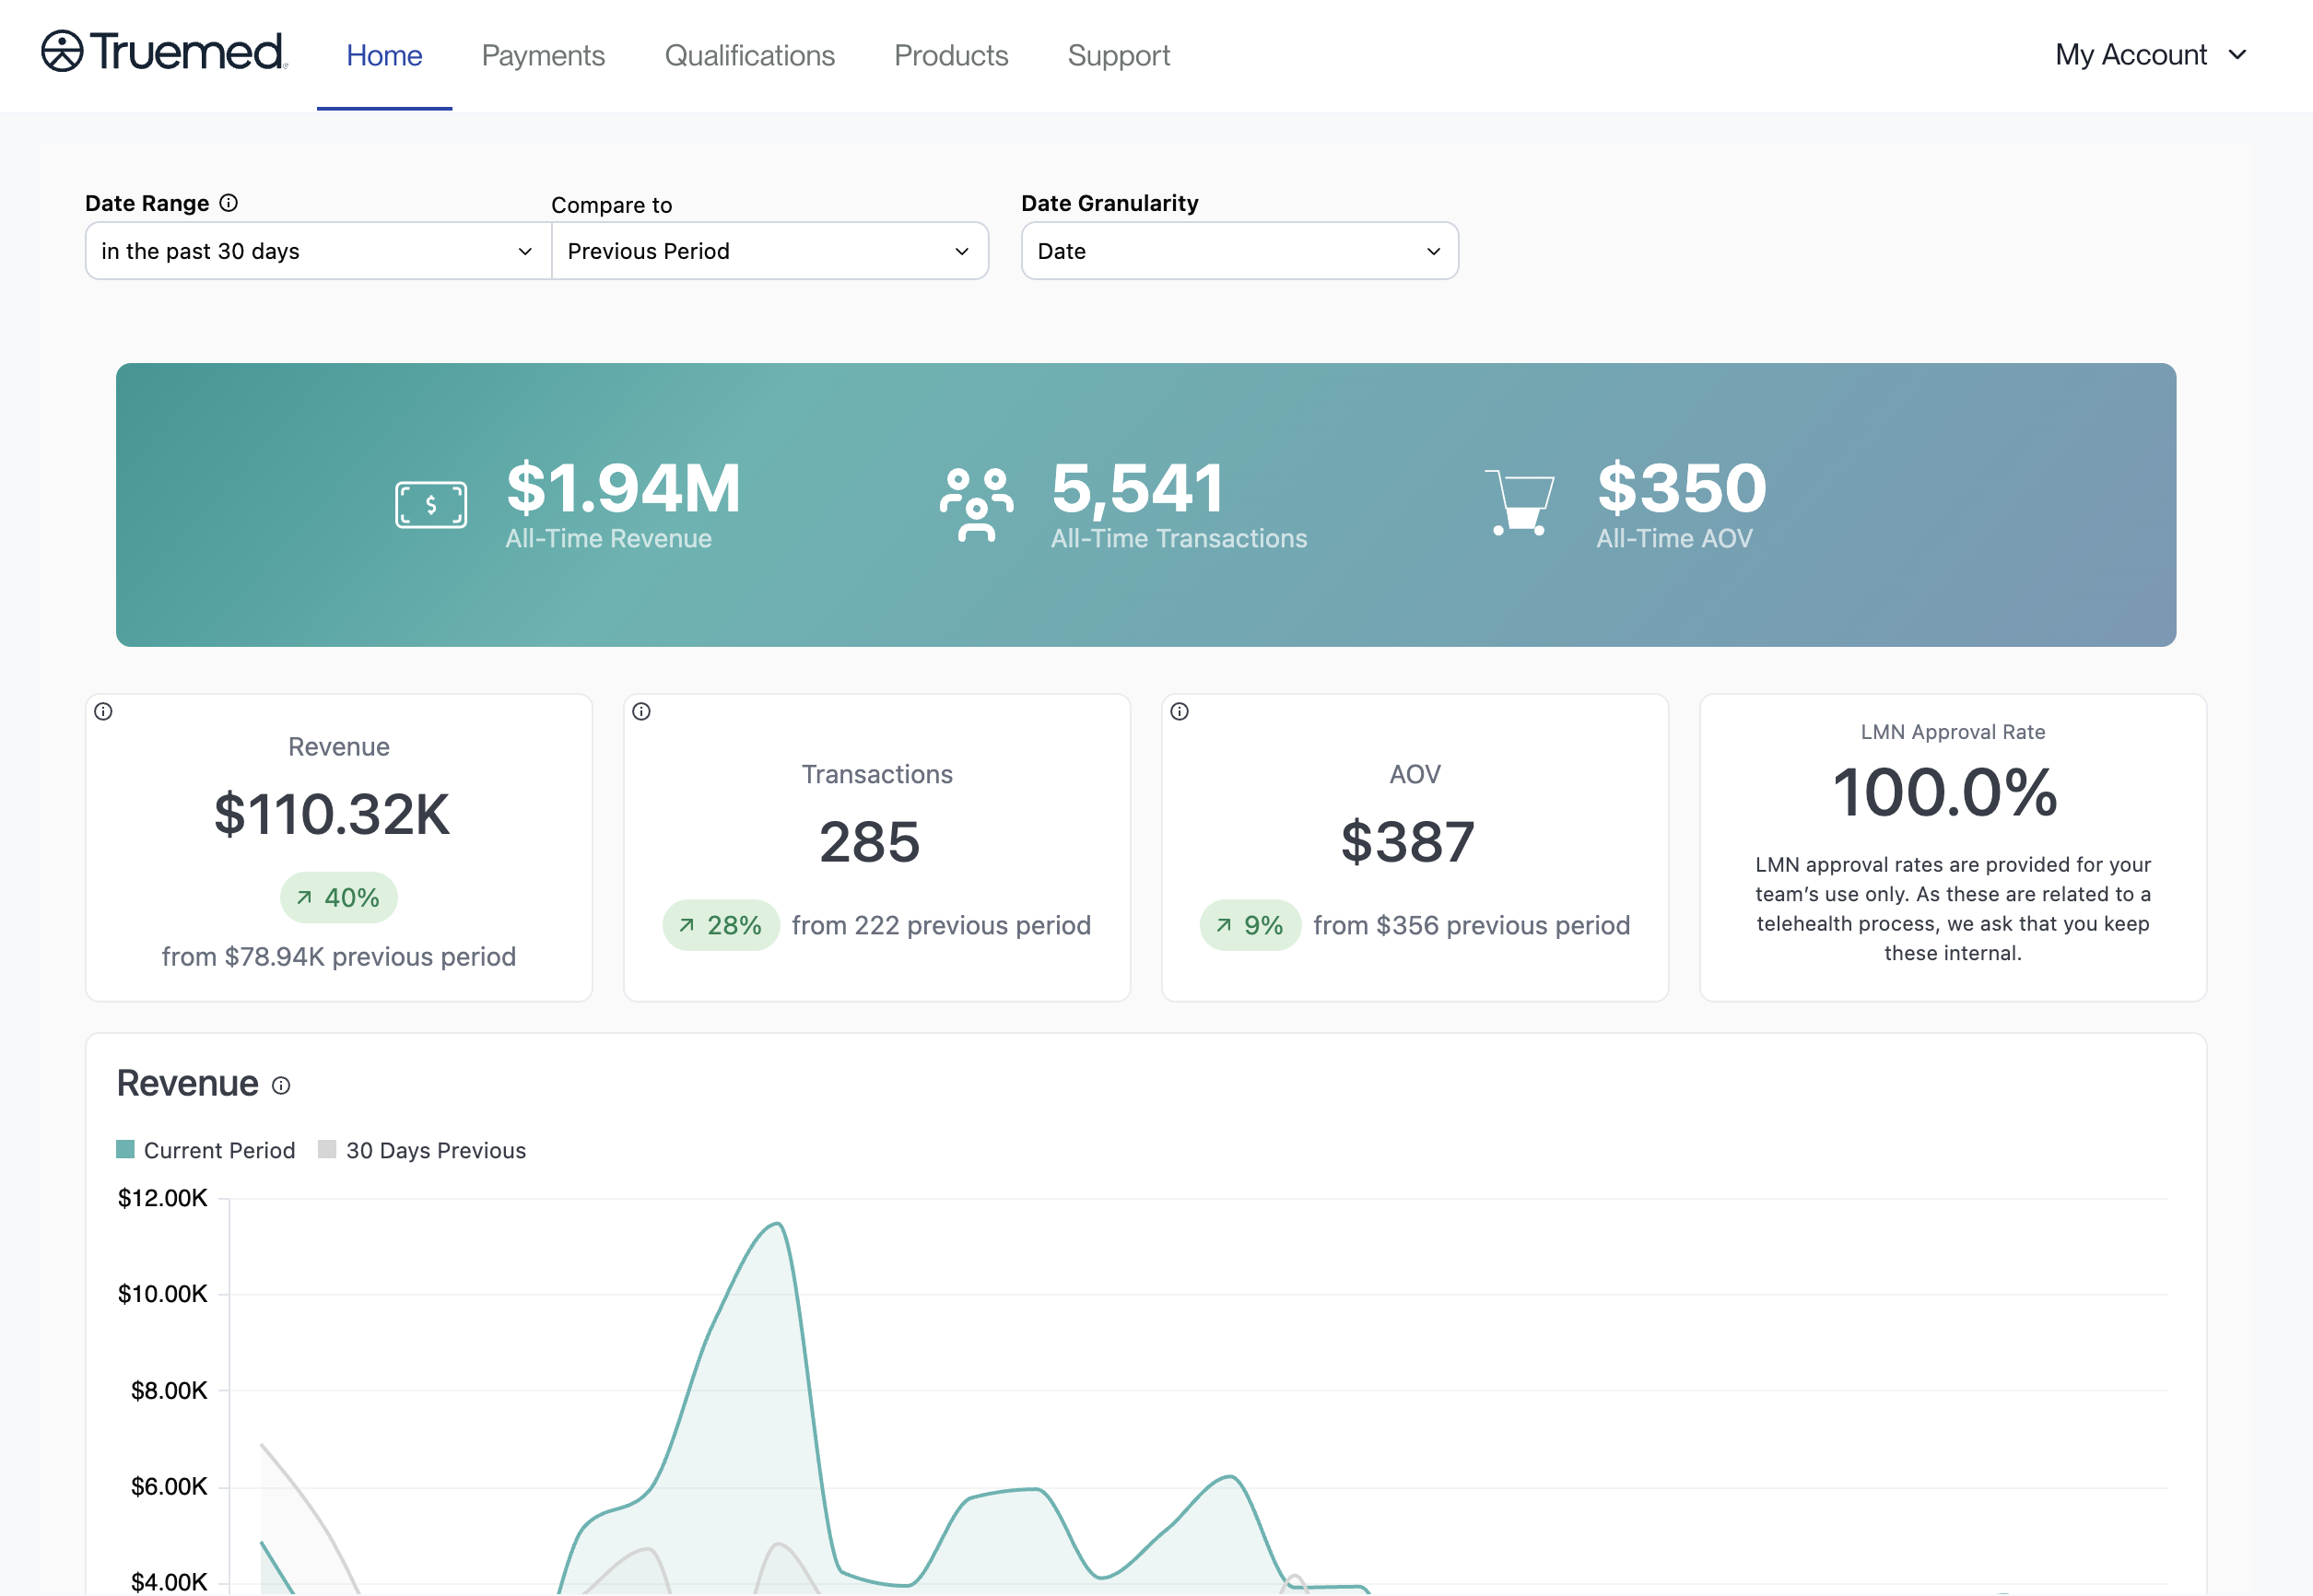Click the Revenue chart heading
2313x1596 pixels.
coord(188,1084)
